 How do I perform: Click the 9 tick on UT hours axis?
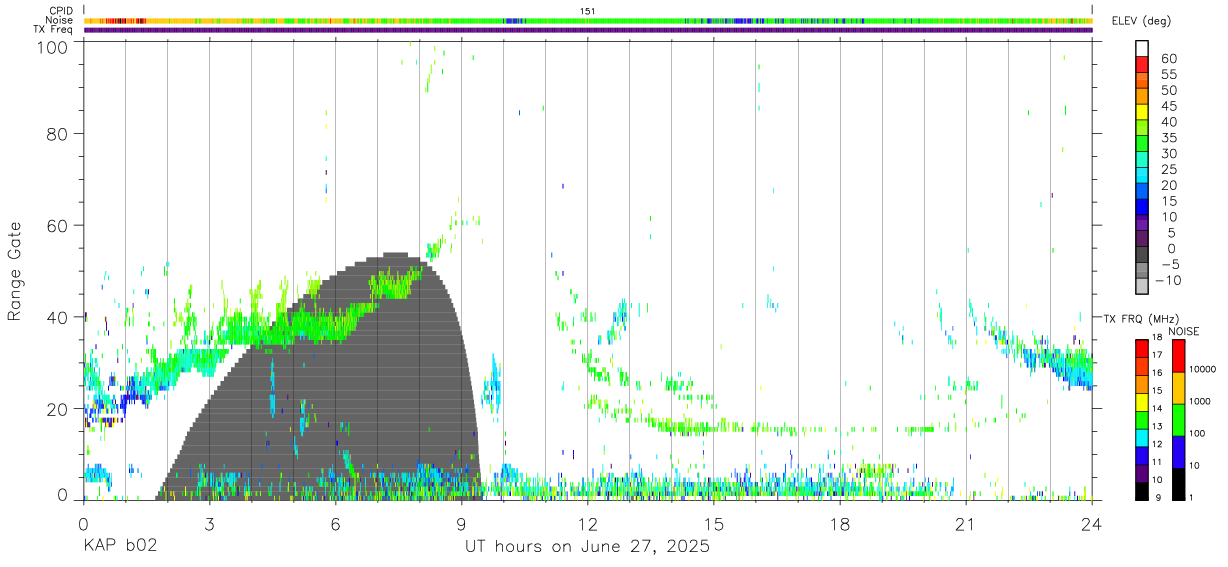(461, 523)
